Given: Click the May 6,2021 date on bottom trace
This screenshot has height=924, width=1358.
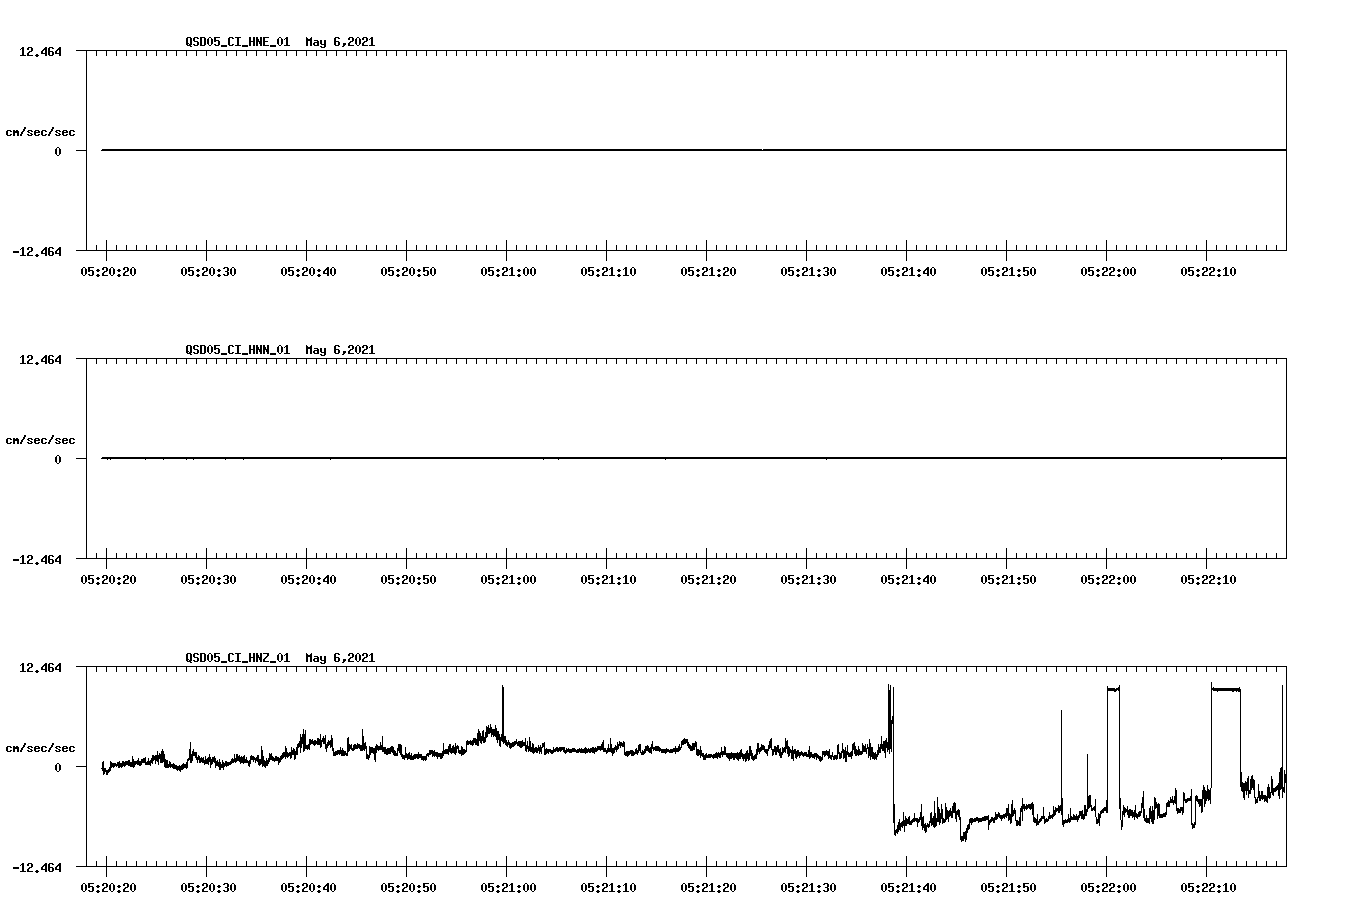Looking at the screenshot, I should (x=339, y=658).
